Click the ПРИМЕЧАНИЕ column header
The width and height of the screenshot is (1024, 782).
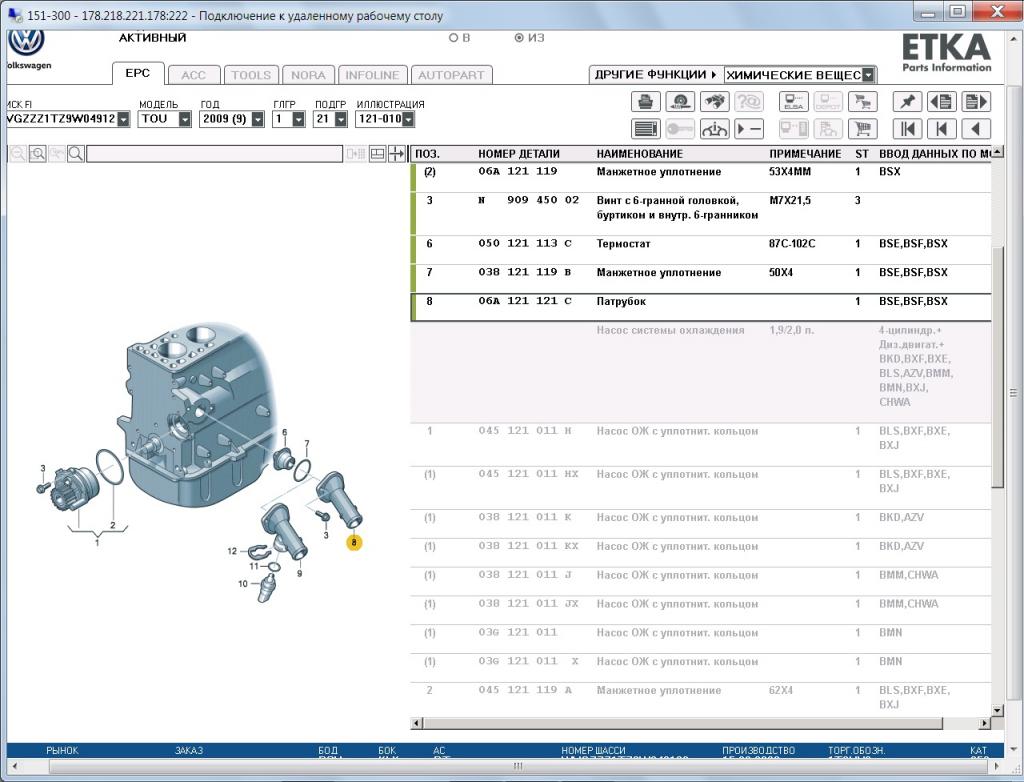click(805, 154)
